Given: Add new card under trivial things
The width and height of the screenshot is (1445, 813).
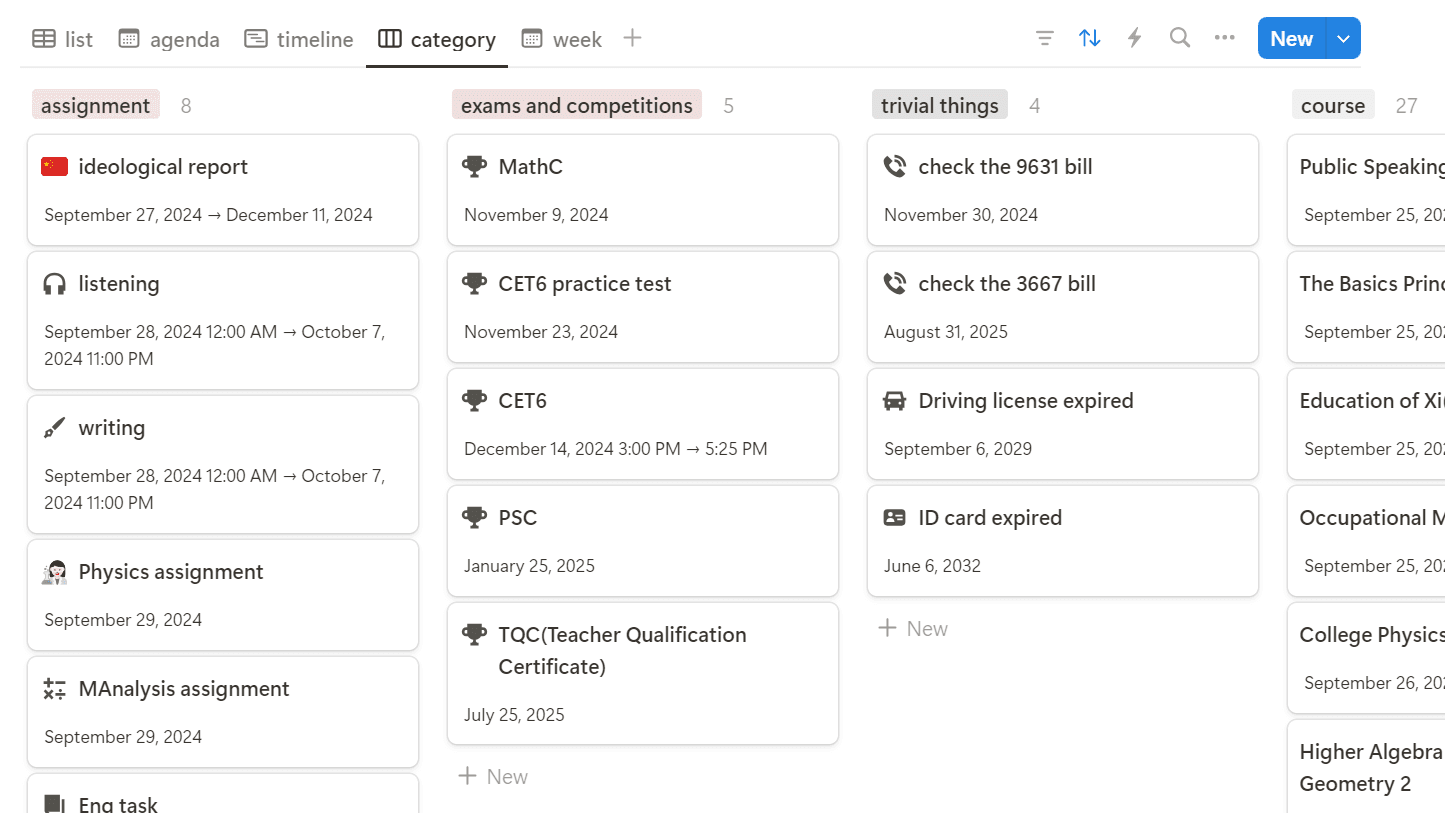Looking at the screenshot, I should (x=913, y=629).
